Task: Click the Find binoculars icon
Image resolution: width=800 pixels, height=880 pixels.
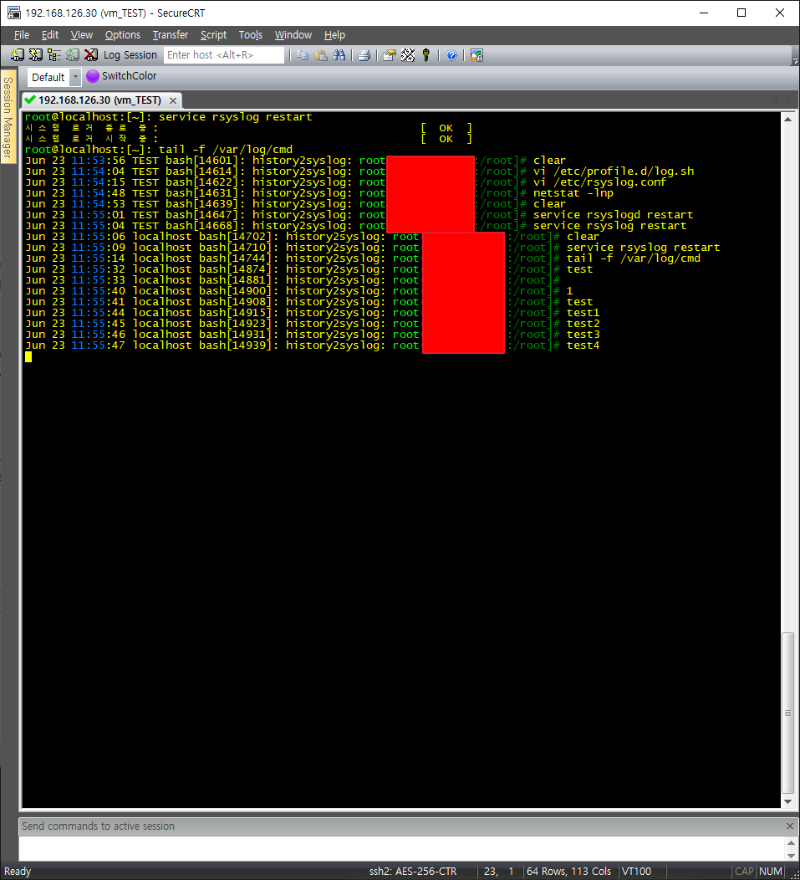Action: 339,55
